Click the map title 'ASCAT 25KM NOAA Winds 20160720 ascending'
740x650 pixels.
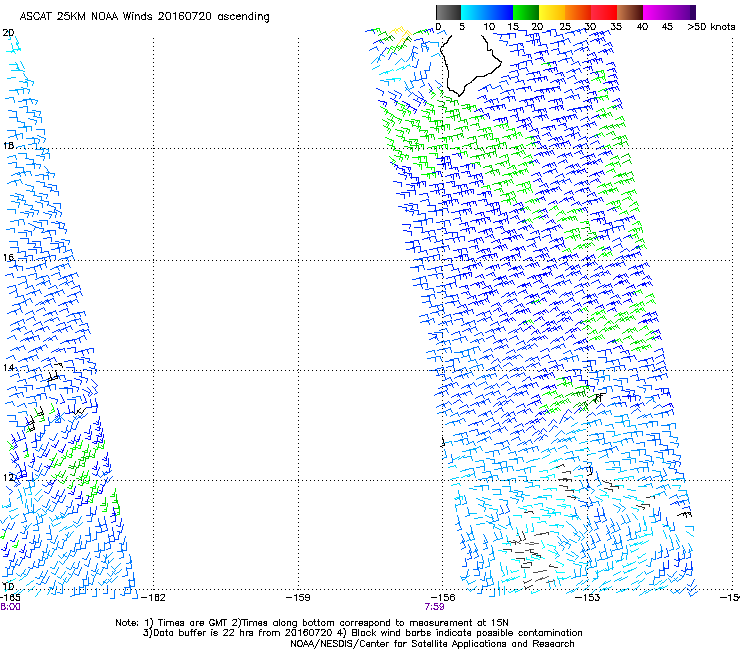[x=144, y=17]
